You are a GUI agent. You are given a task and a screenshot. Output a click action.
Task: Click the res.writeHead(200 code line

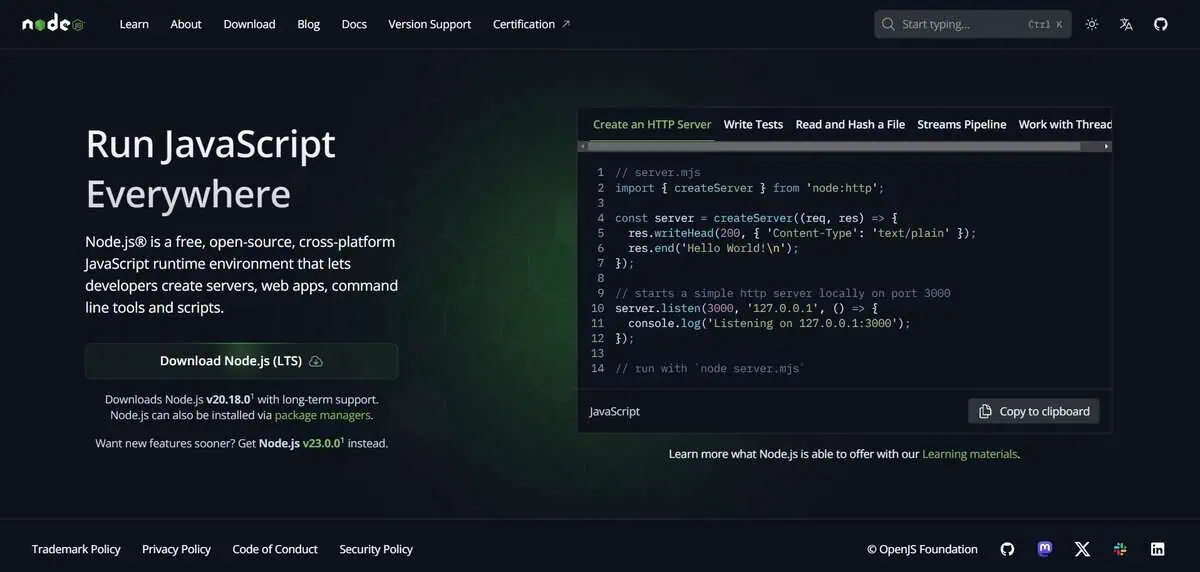coord(801,232)
